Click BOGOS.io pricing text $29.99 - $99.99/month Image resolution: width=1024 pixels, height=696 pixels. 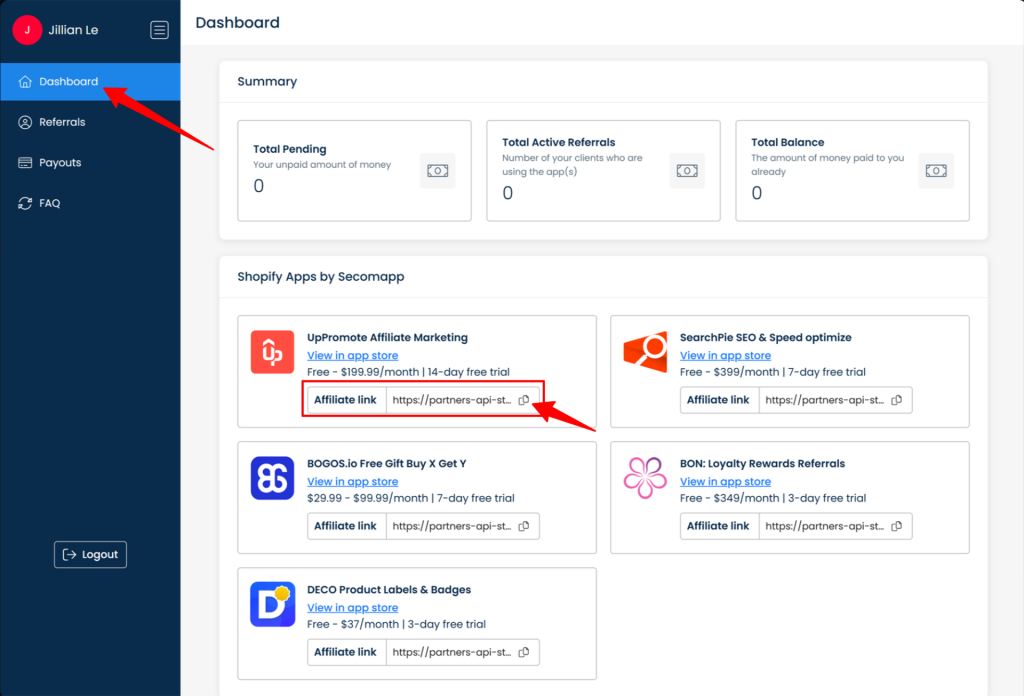click(368, 498)
